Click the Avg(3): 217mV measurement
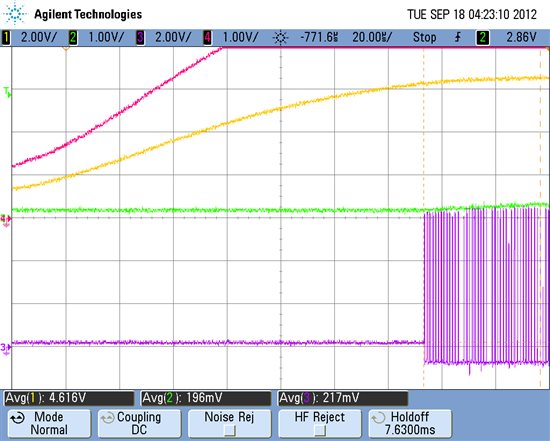This screenshot has height=441, width=550. tap(342, 398)
